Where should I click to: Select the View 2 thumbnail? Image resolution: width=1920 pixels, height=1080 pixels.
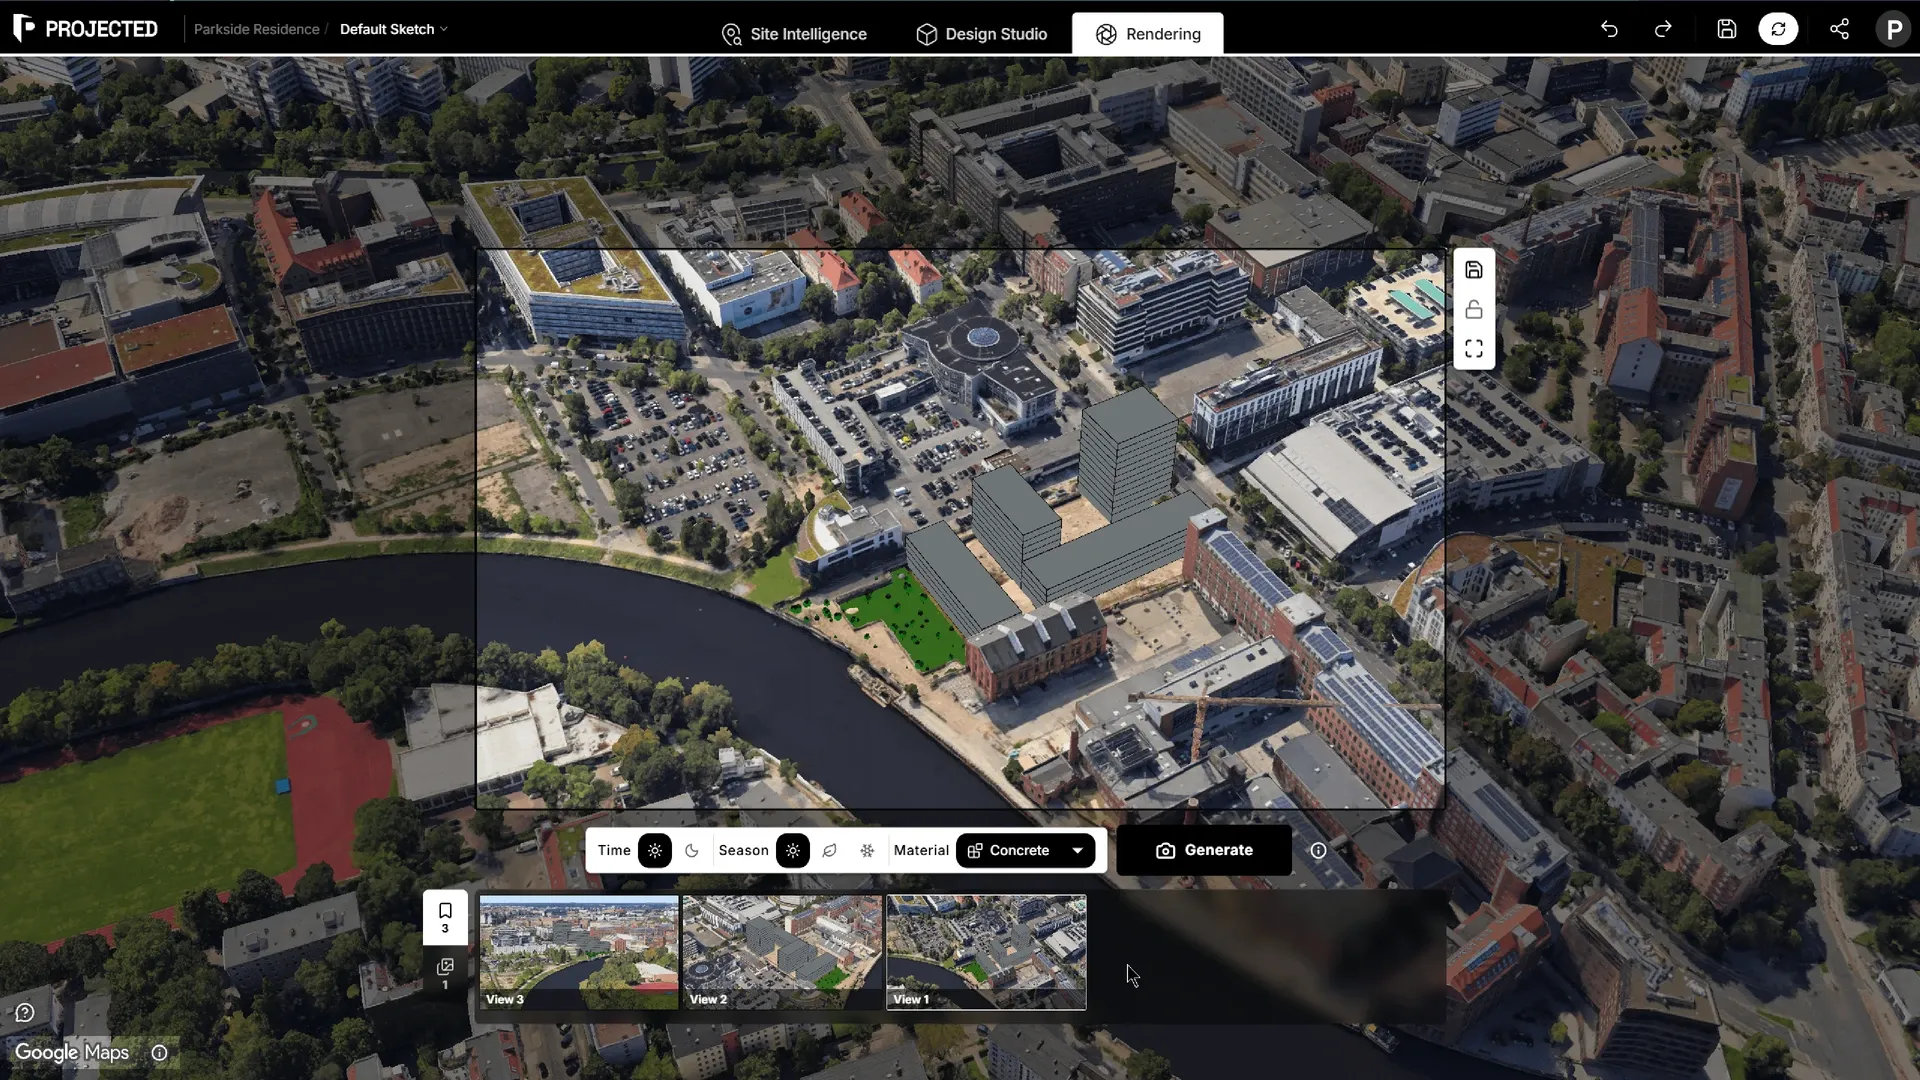tap(783, 952)
